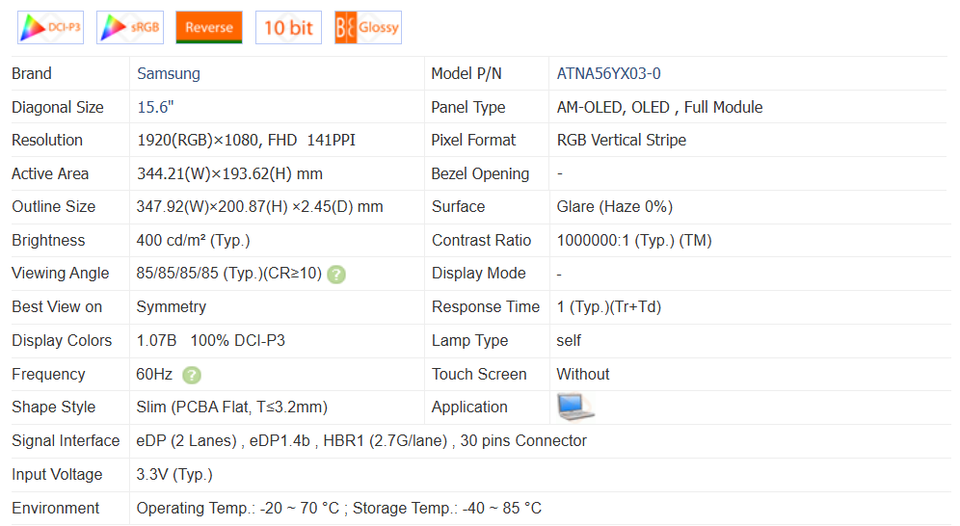960x526 pixels.
Task: Open the ATNA56YX03-0 model number link
Action: click(608, 74)
